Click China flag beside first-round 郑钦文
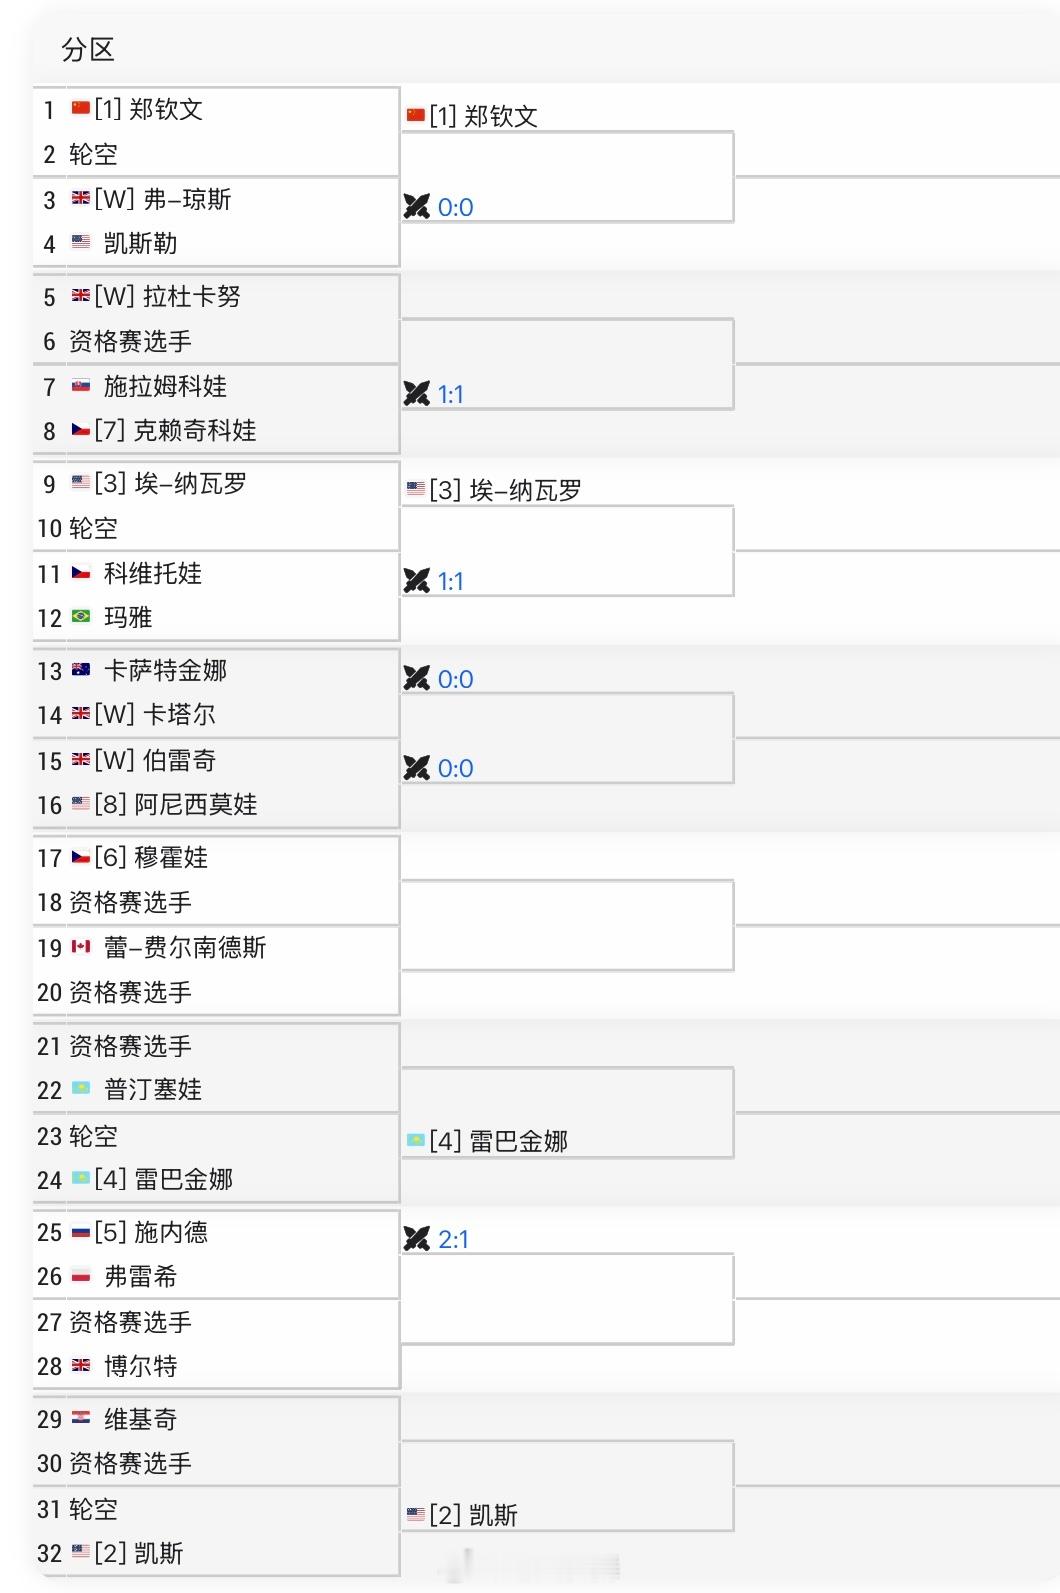 coord(81,108)
